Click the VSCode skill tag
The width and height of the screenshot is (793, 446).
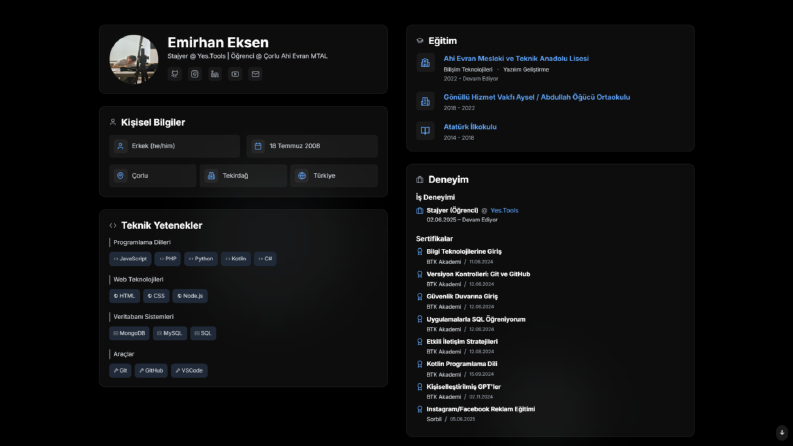click(x=189, y=371)
